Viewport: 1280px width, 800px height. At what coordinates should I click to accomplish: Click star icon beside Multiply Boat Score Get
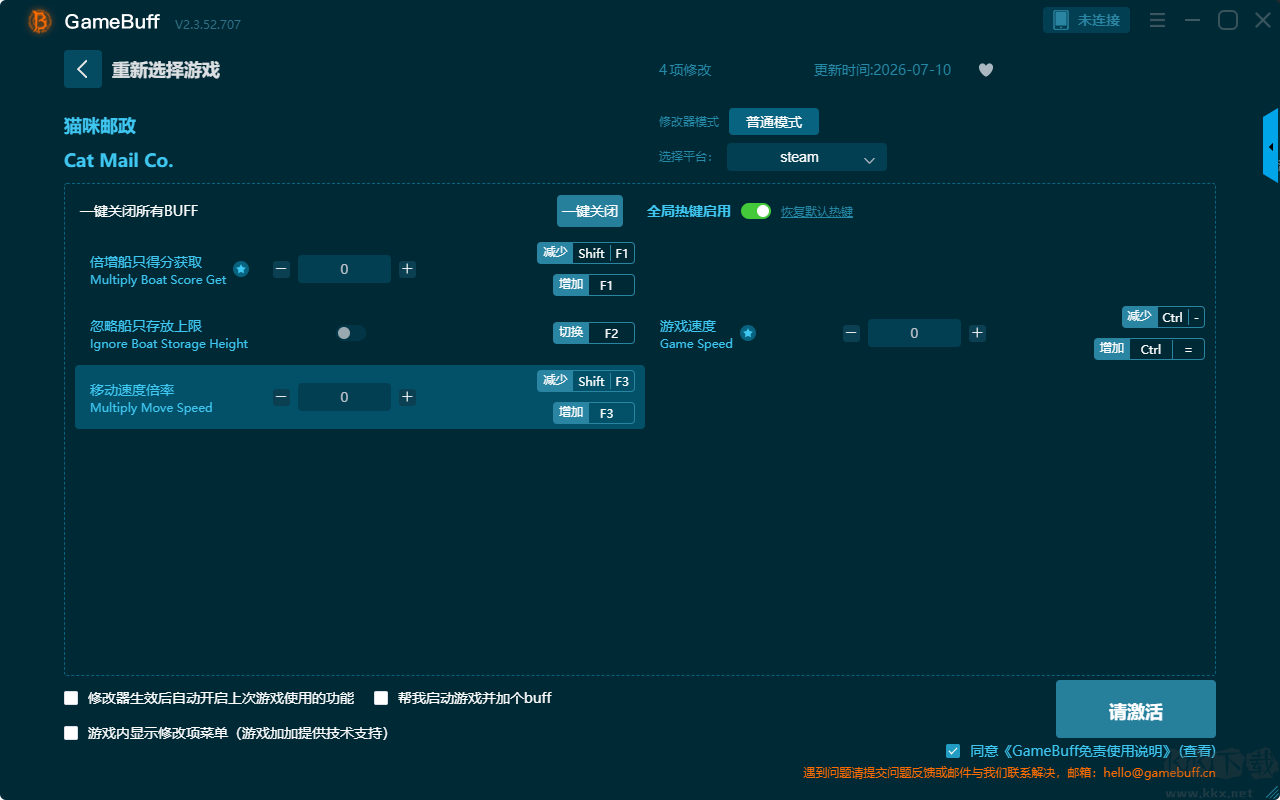241,269
